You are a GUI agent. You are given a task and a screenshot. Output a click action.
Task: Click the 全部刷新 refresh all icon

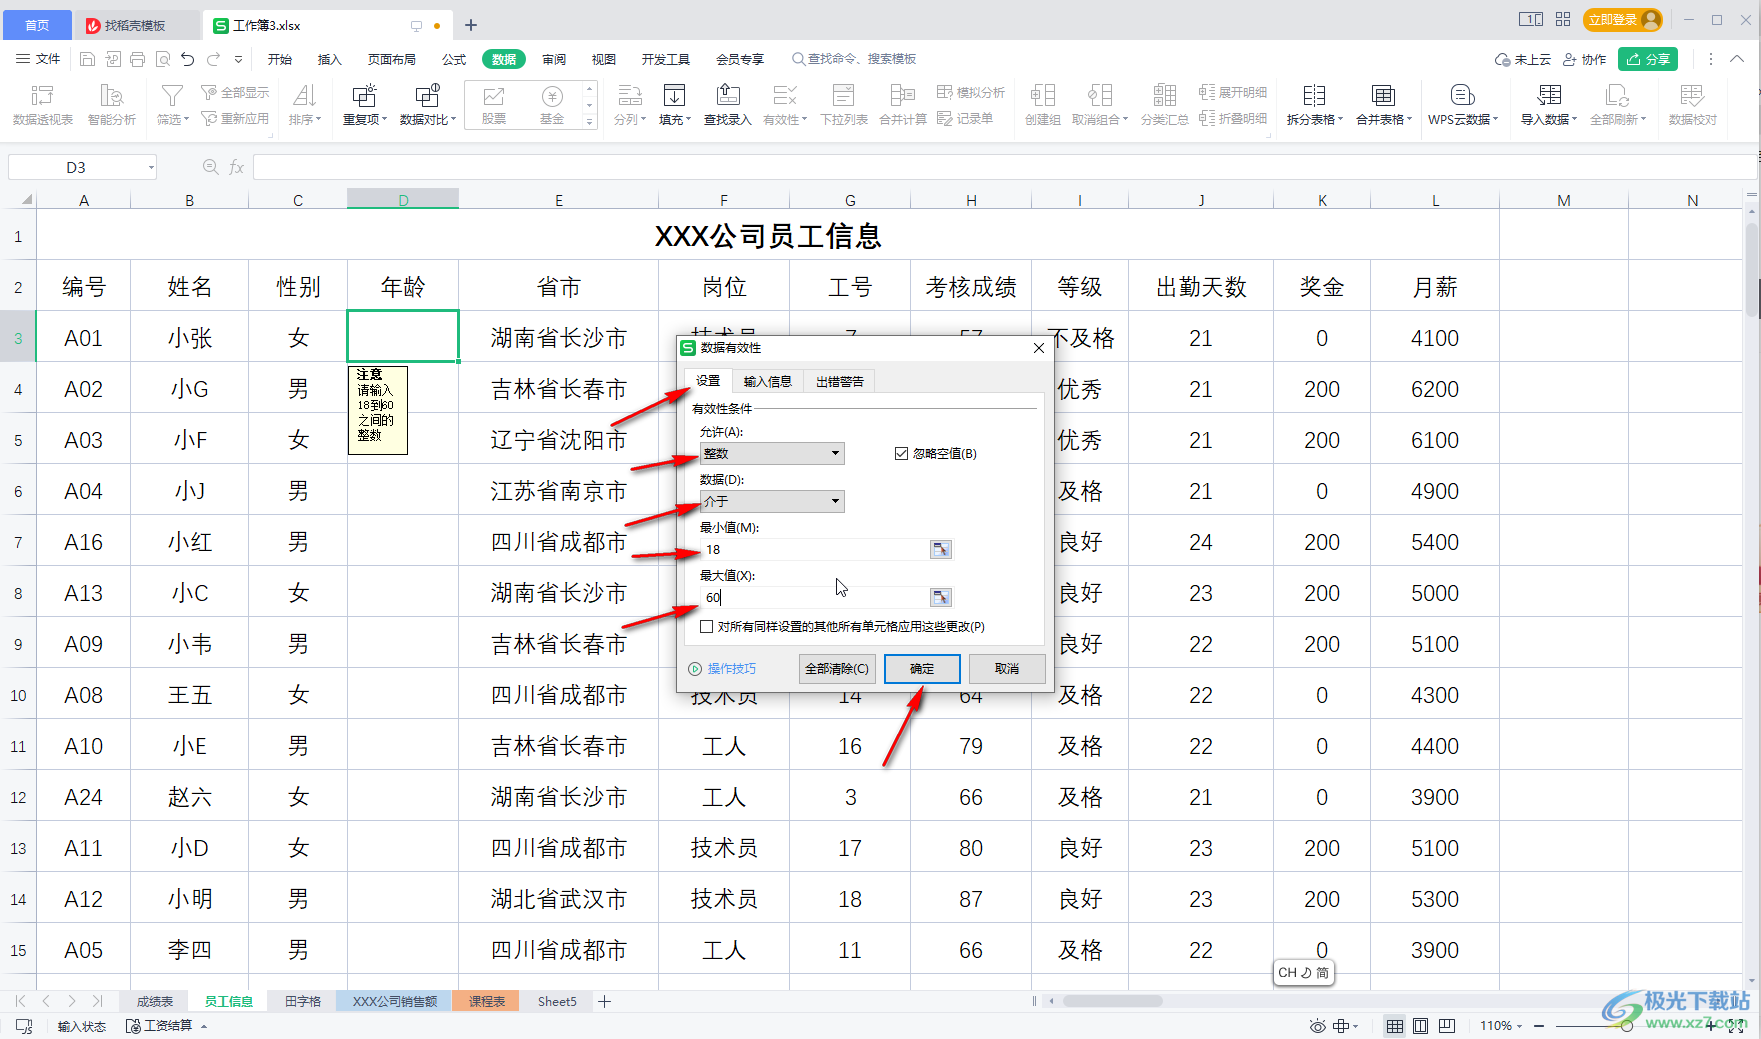pos(1616,103)
